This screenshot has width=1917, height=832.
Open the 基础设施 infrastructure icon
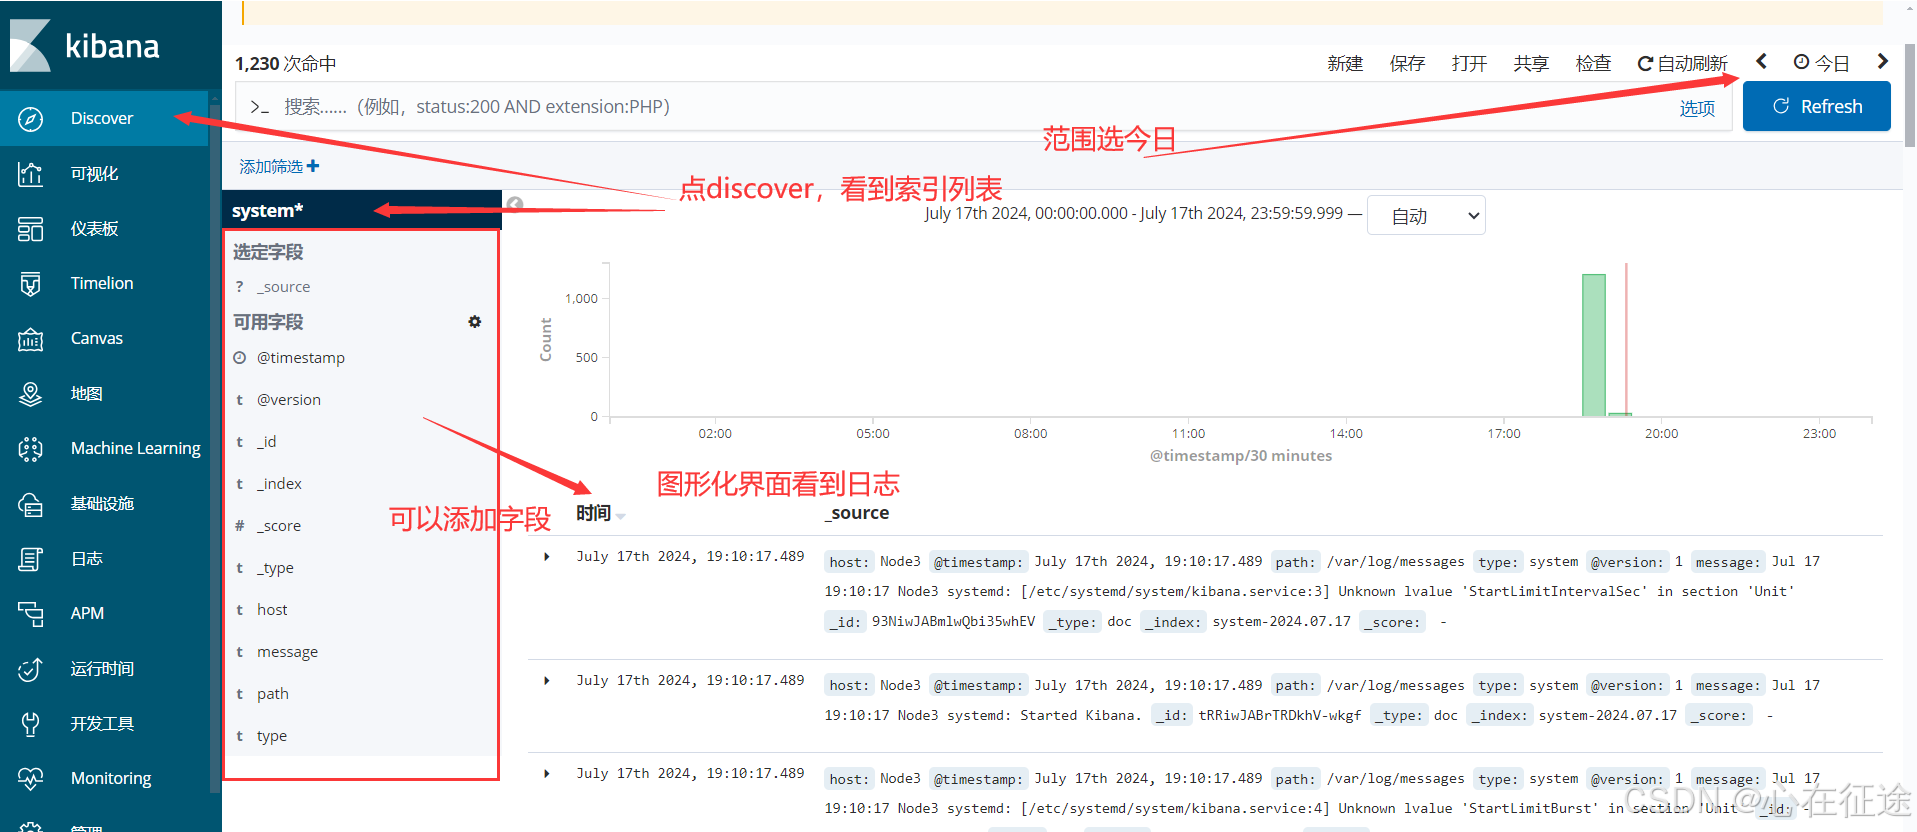click(x=31, y=504)
